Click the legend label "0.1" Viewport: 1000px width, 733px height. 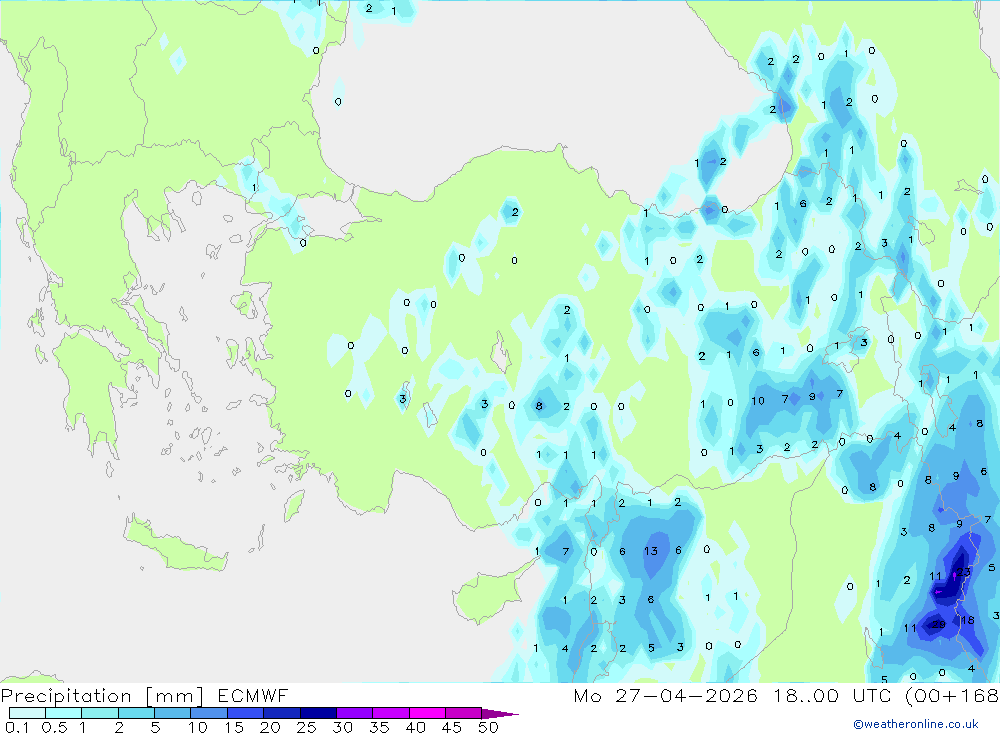click(x=17, y=727)
